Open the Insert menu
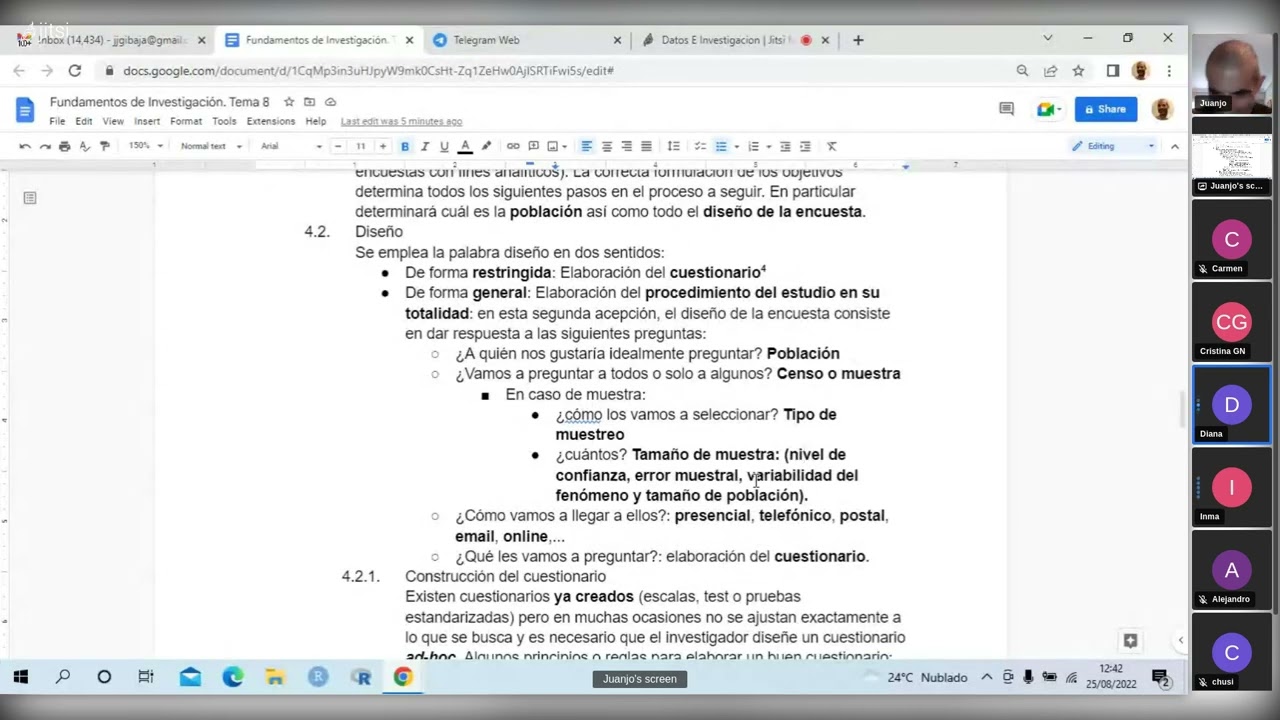 click(x=147, y=121)
